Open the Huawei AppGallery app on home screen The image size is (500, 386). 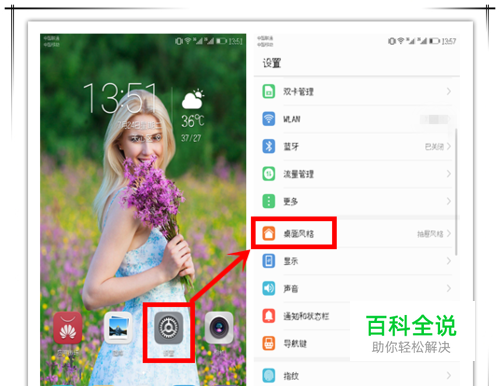tap(68, 328)
